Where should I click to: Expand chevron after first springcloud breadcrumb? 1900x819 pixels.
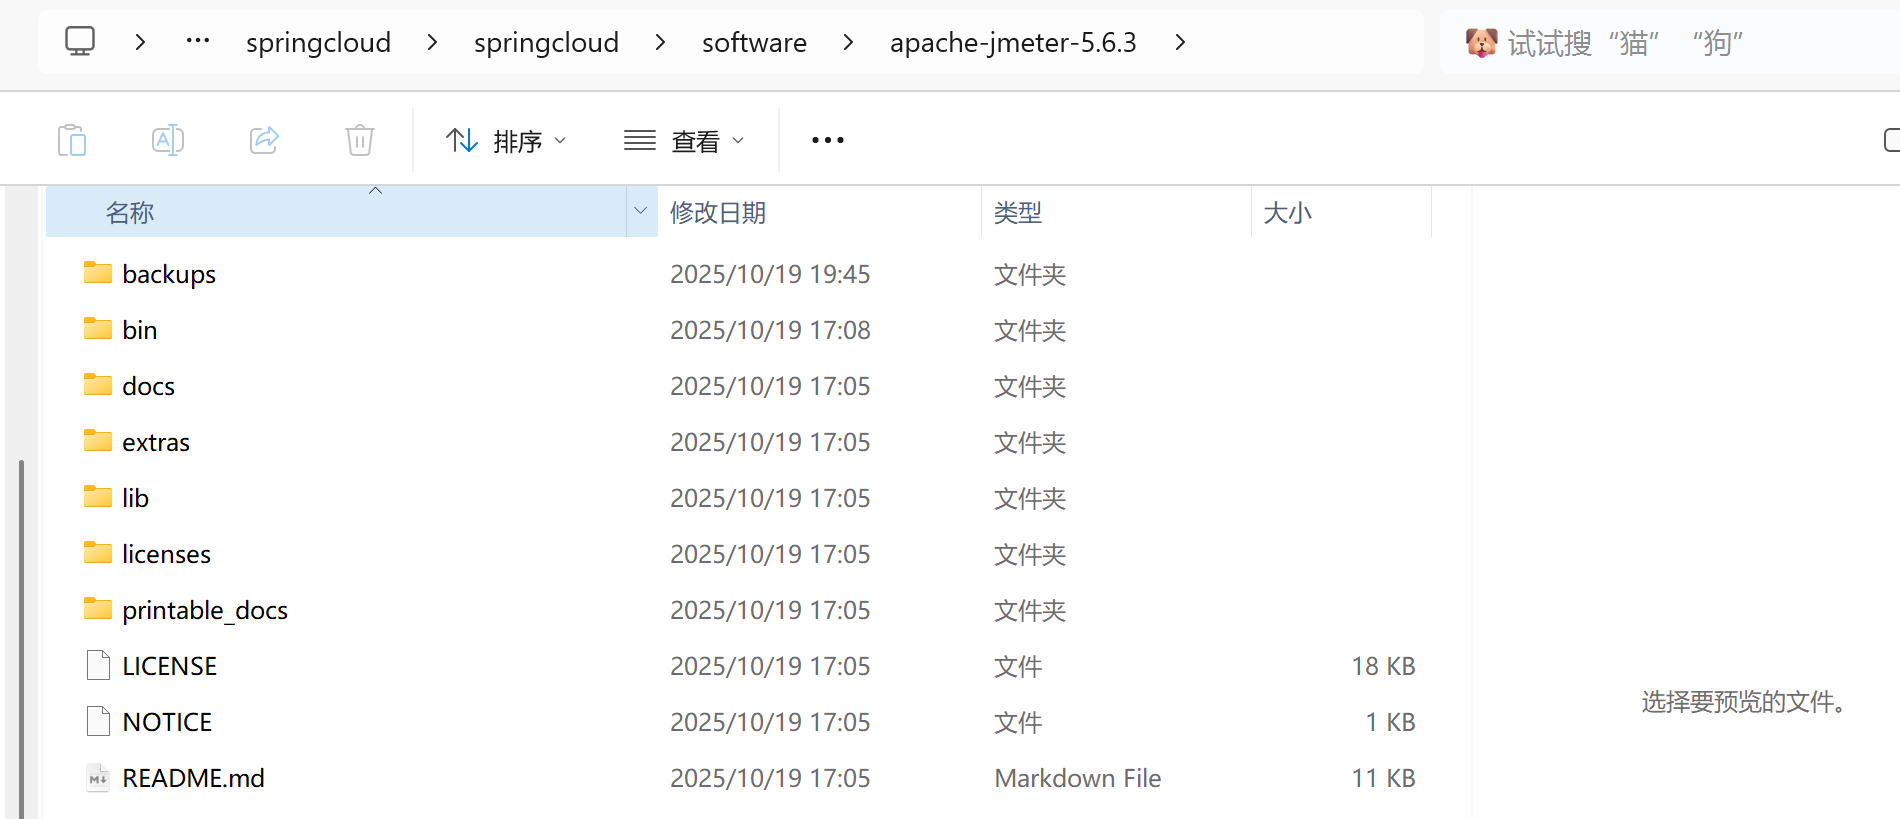point(432,42)
